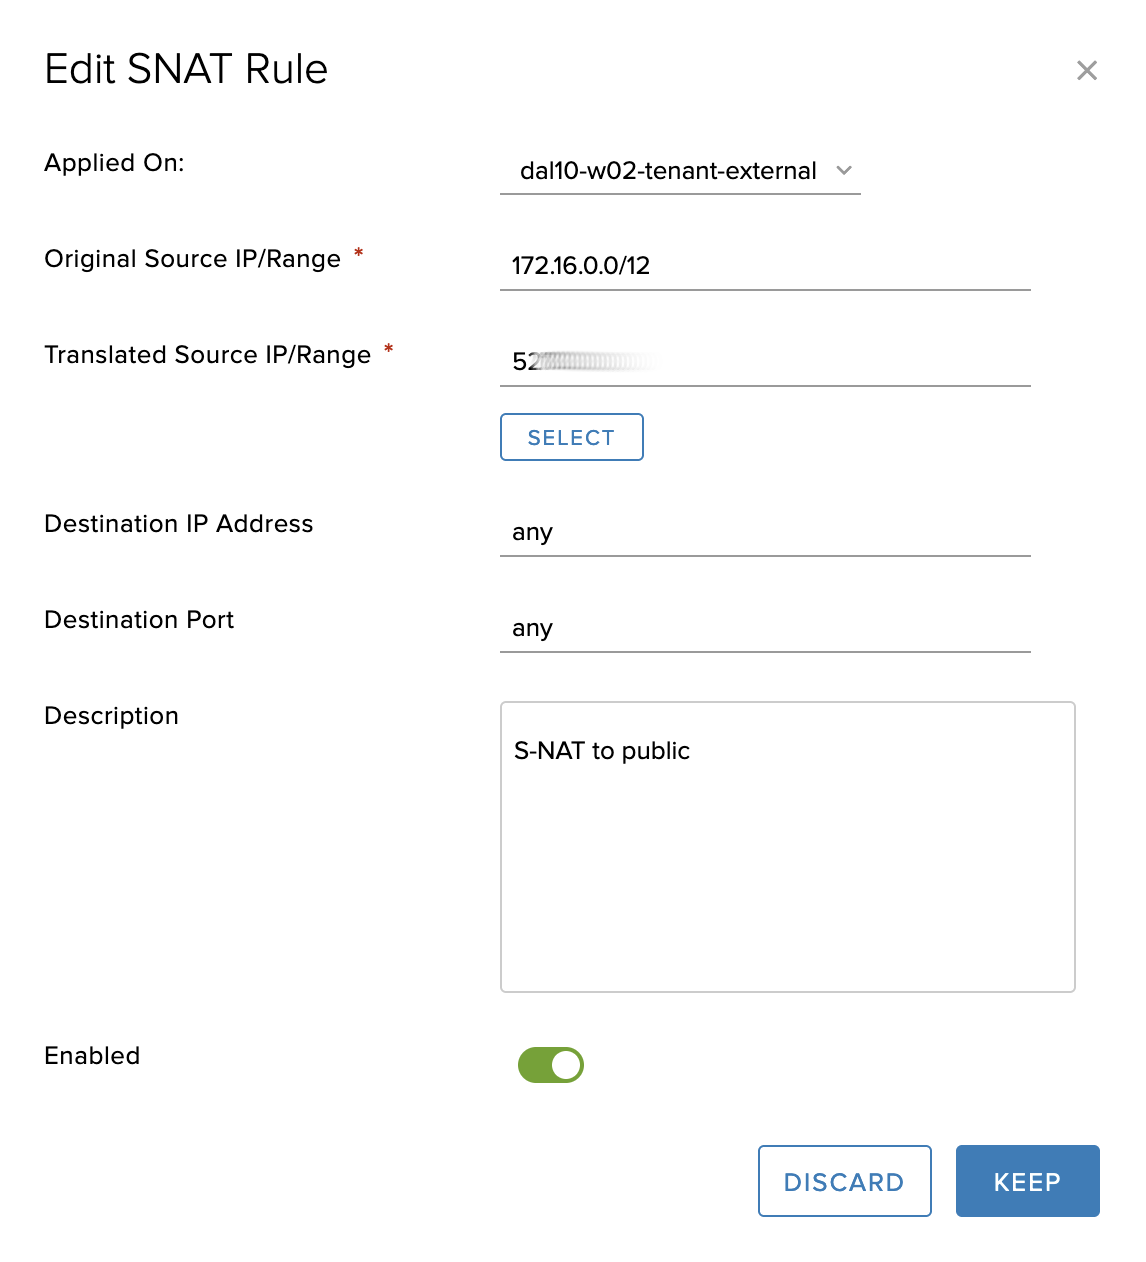The width and height of the screenshot is (1146, 1262).
Task: Close the Edit SNAT Rule dialog
Action: (x=1086, y=70)
